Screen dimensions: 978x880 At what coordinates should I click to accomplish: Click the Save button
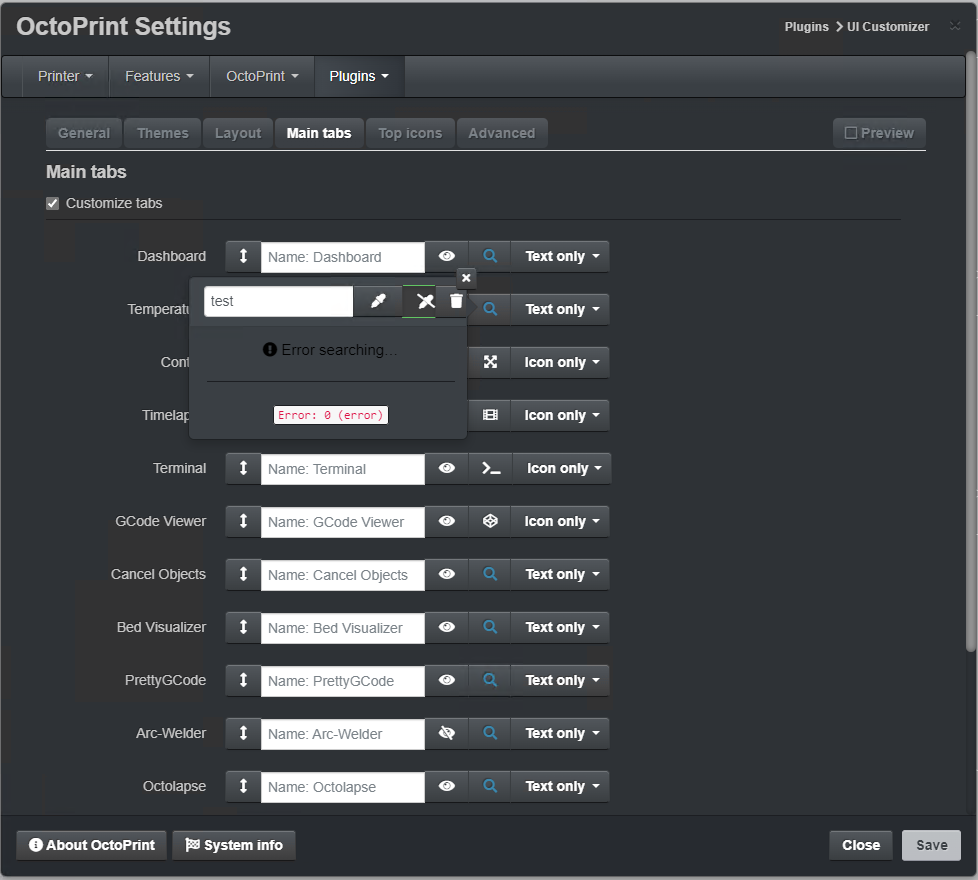coord(931,845)
